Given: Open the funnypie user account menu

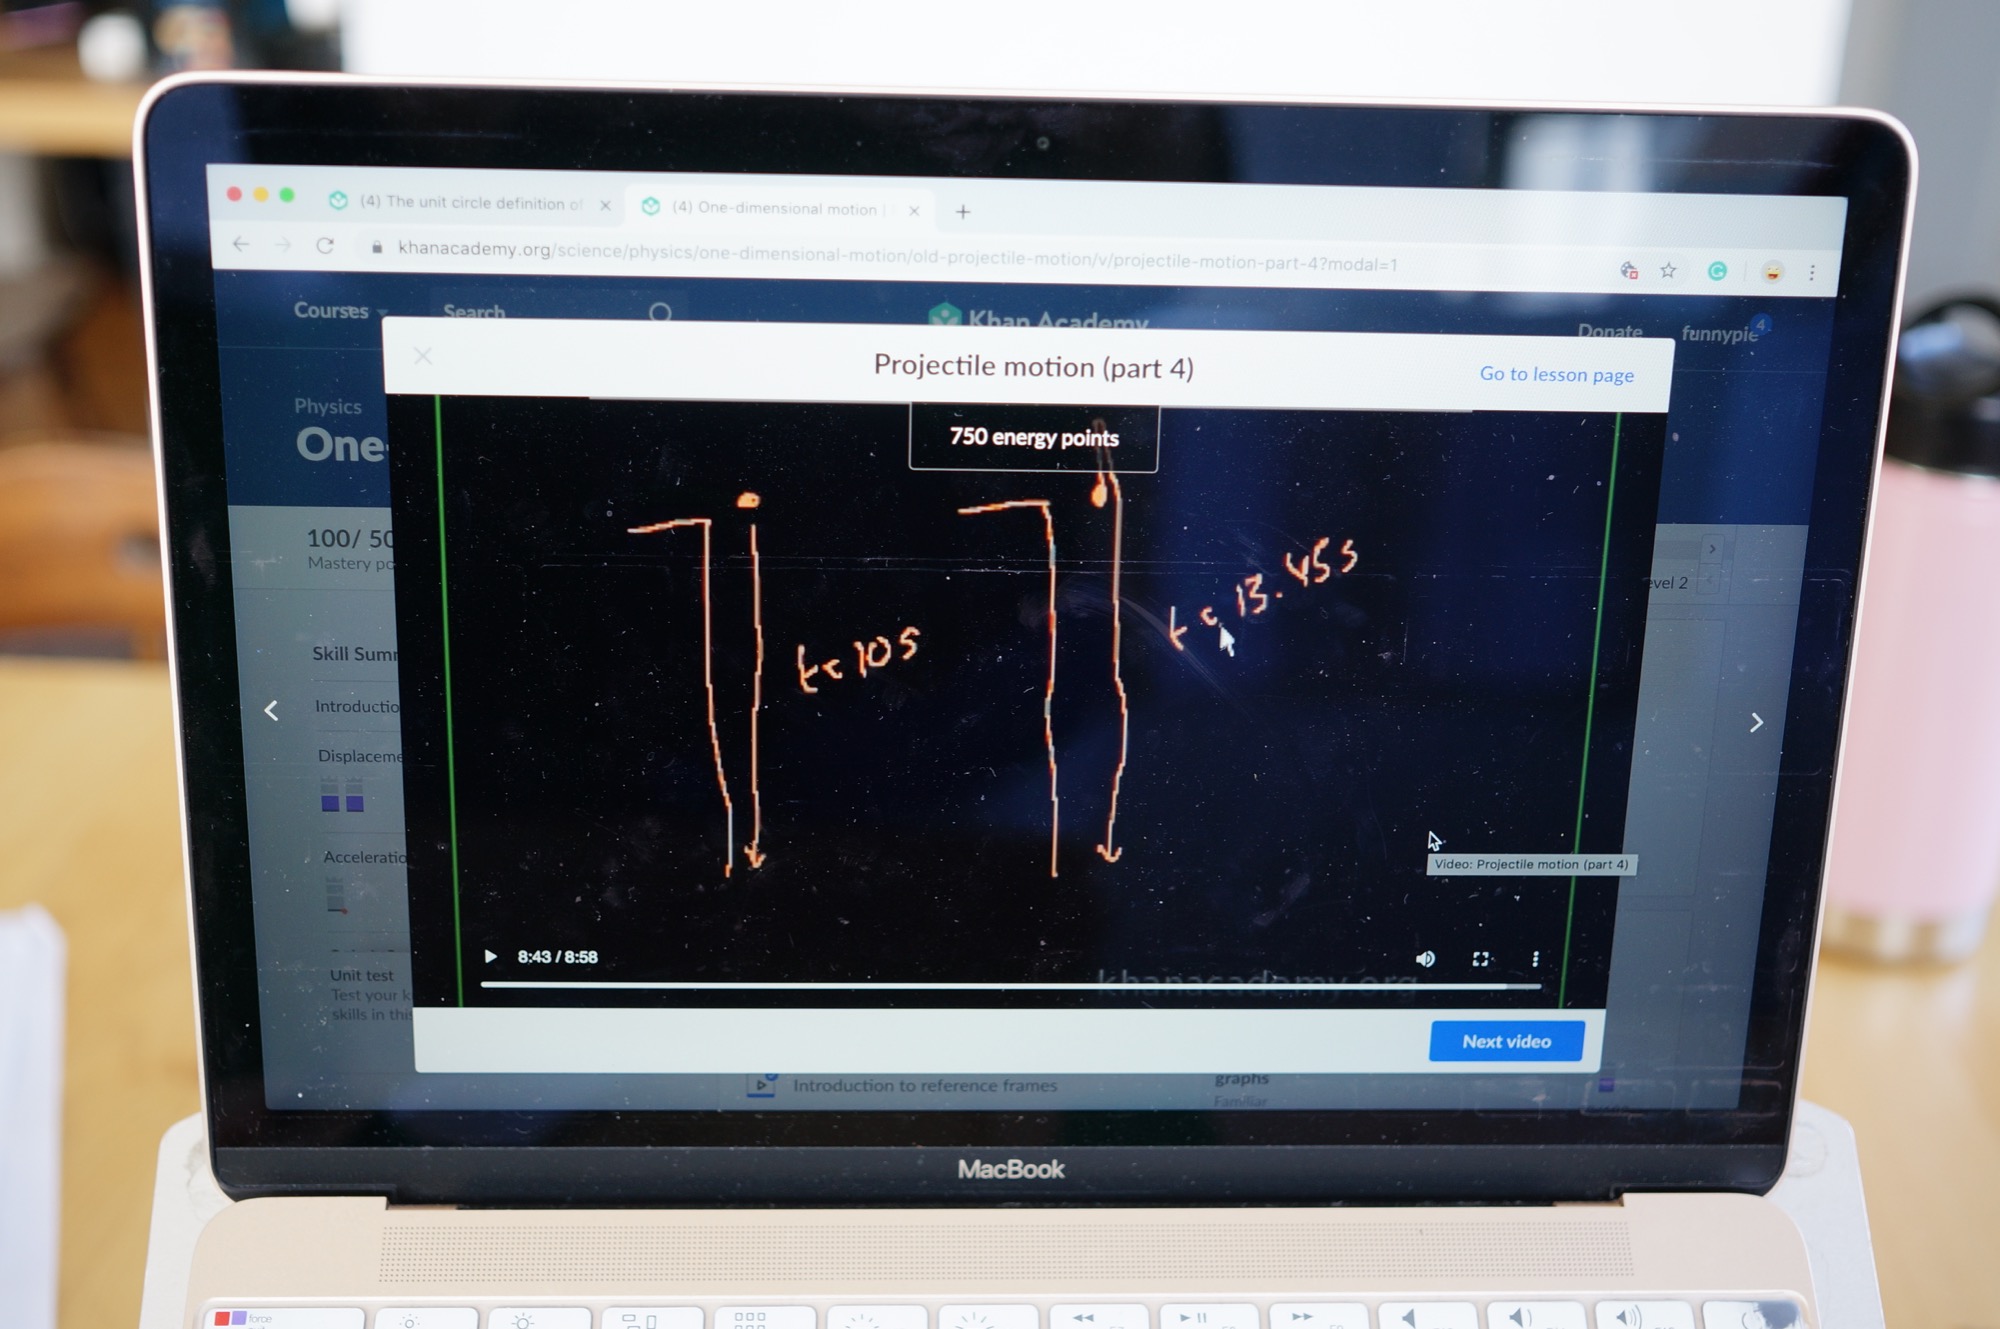Looking at the screenshot, I should (x=1720, y=334).
